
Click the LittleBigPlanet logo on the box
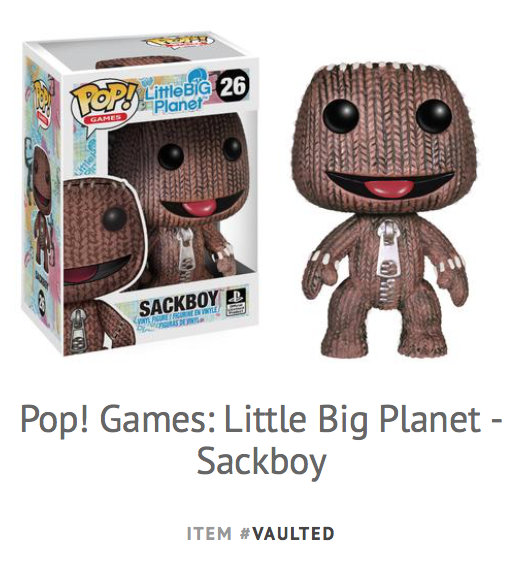(x=177, y=90)
